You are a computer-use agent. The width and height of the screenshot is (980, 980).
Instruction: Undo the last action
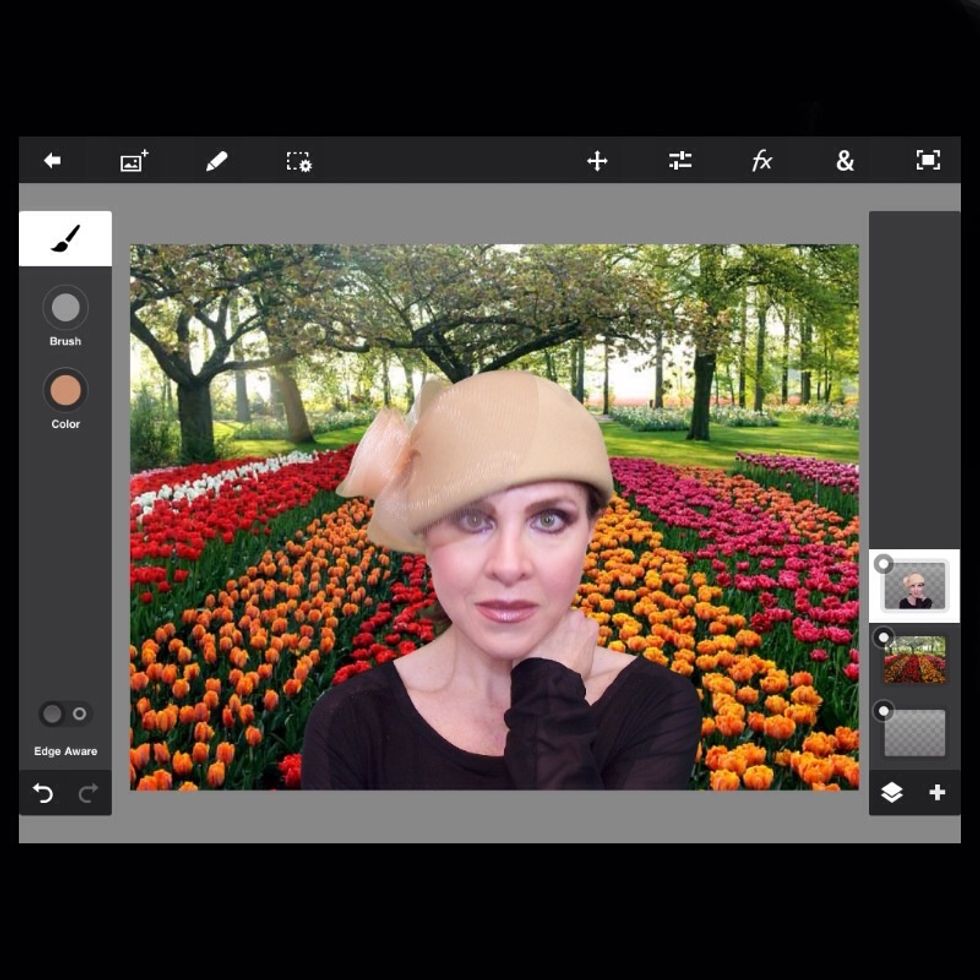(42, 793)
